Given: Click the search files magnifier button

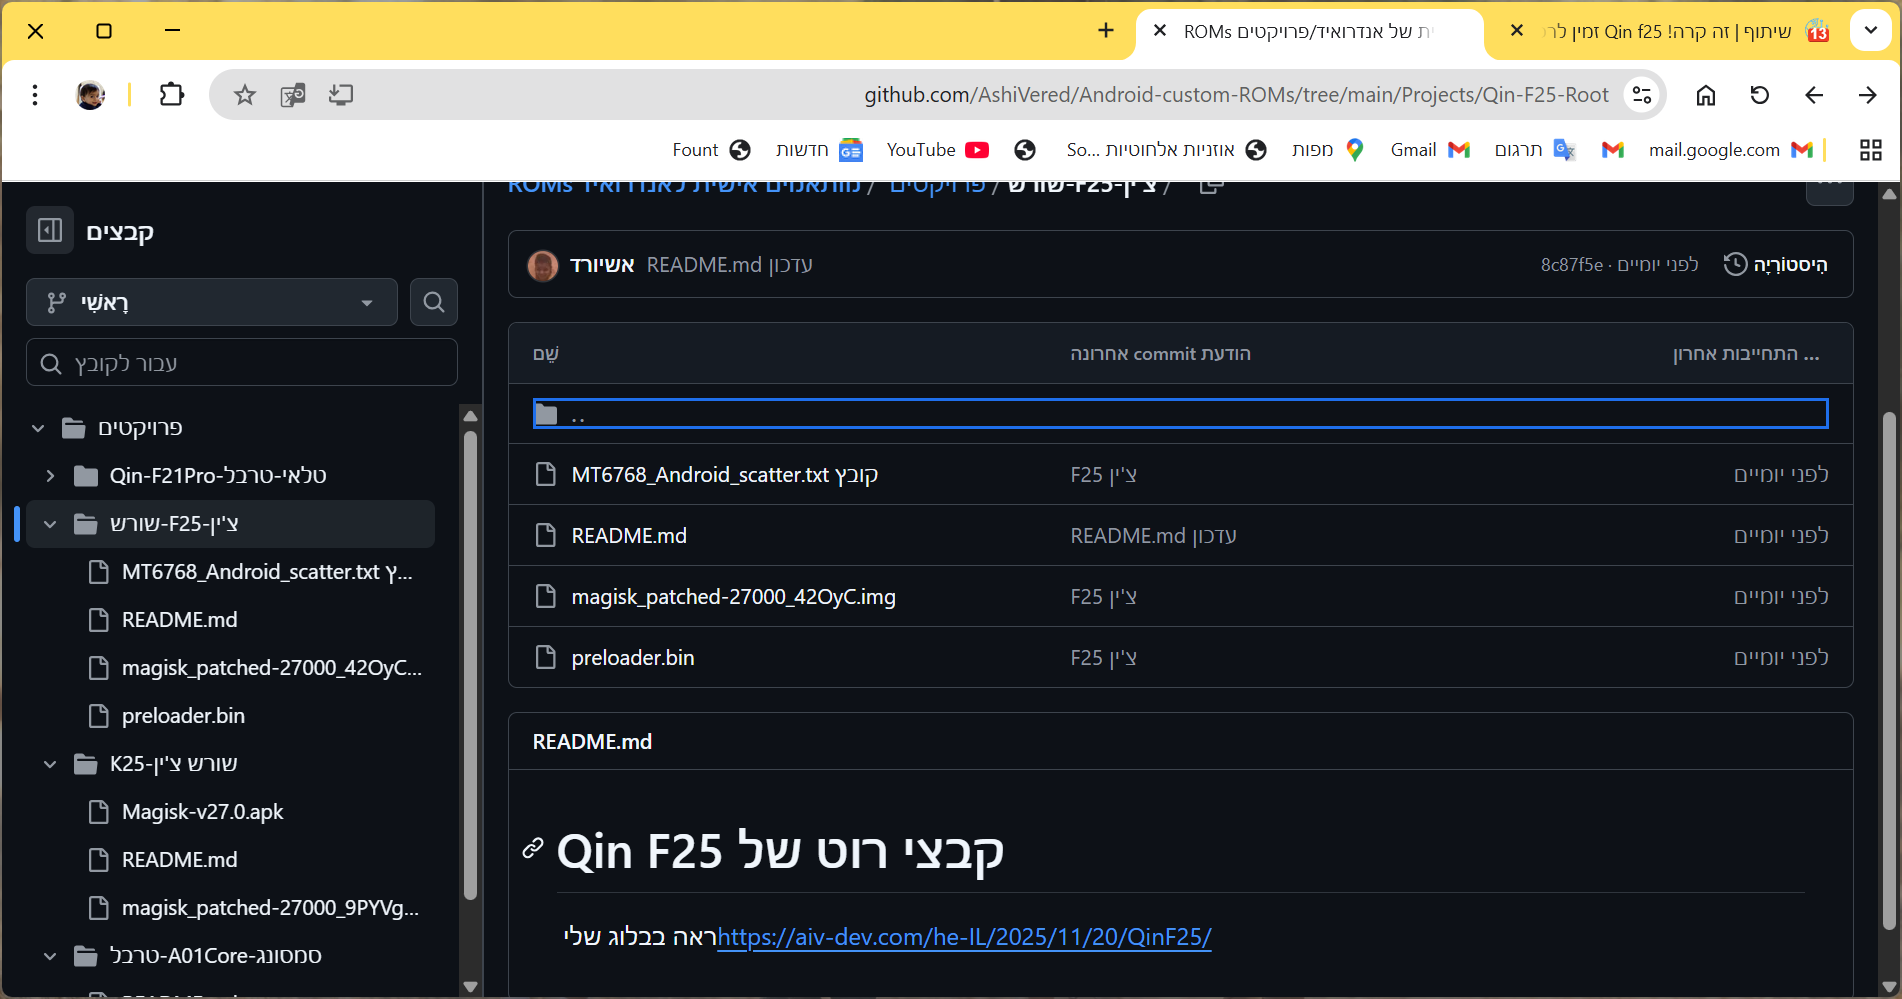Looking at the screenshot, I should click(x=433, y=302).
